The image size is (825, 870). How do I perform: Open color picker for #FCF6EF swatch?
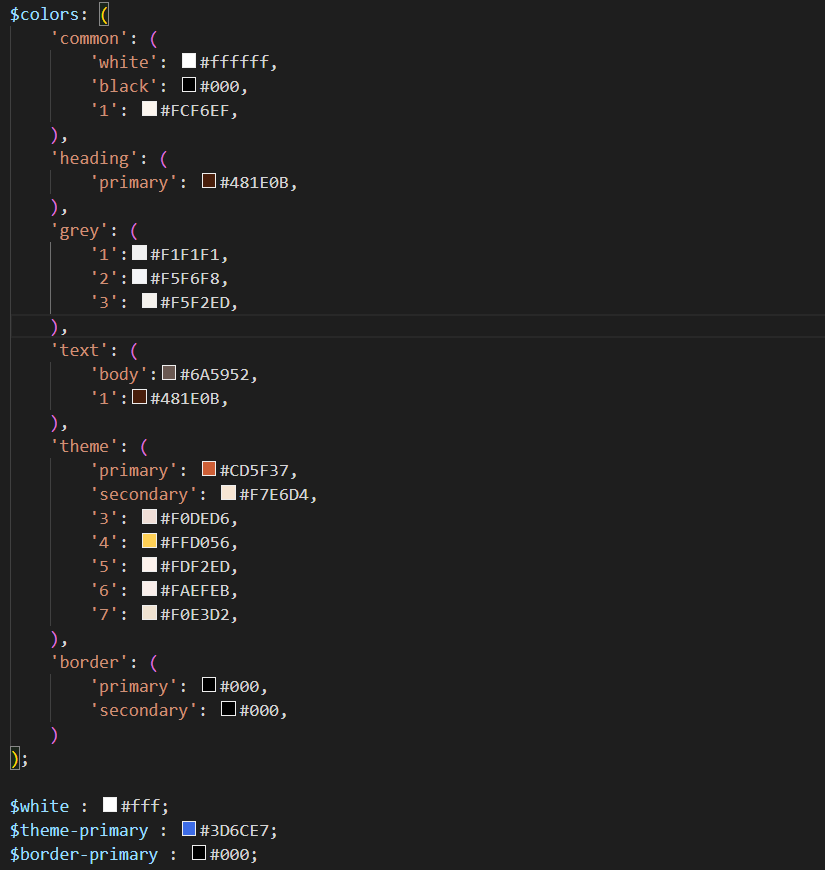click(x=149, y=110)
